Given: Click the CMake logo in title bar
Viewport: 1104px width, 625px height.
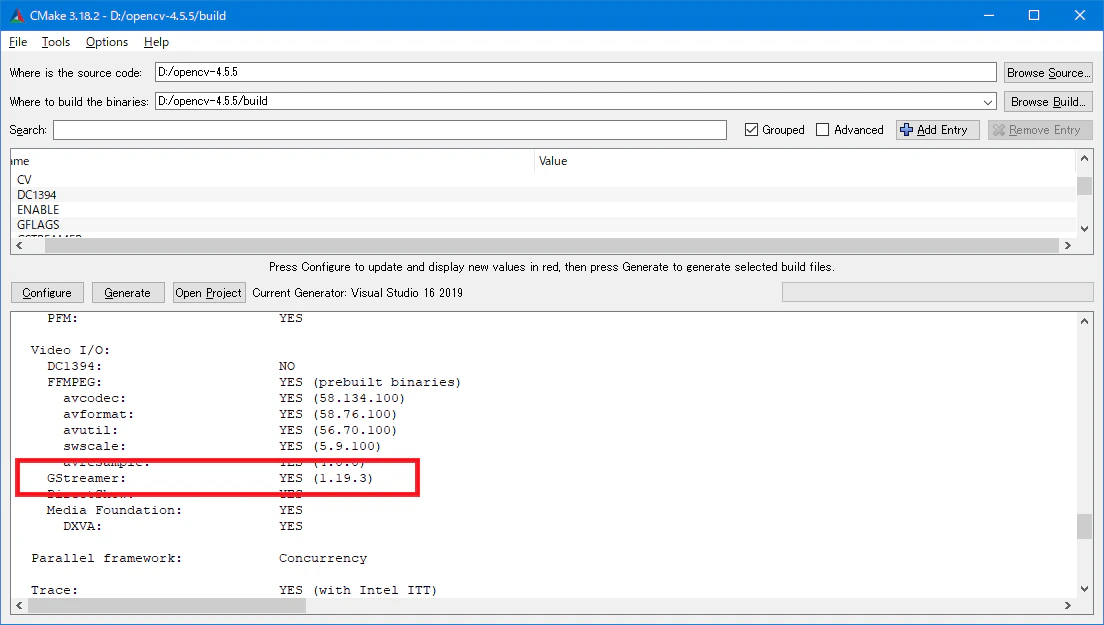Looking at the screenshot, I should click(x=17, y=15).
